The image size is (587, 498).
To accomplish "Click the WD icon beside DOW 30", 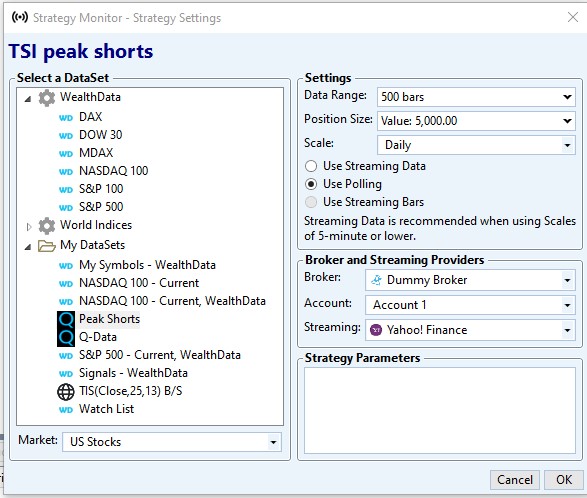I will [66, 136].
